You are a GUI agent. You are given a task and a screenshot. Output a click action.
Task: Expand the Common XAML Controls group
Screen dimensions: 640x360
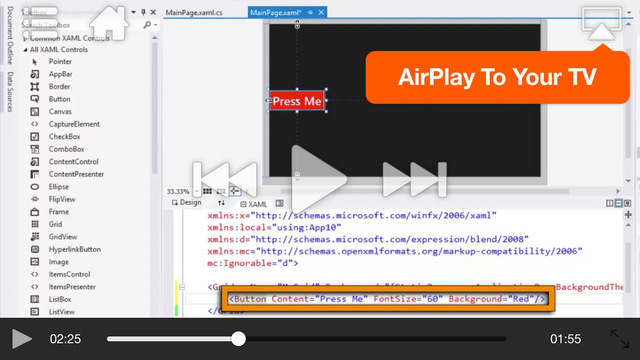[25, 38]
